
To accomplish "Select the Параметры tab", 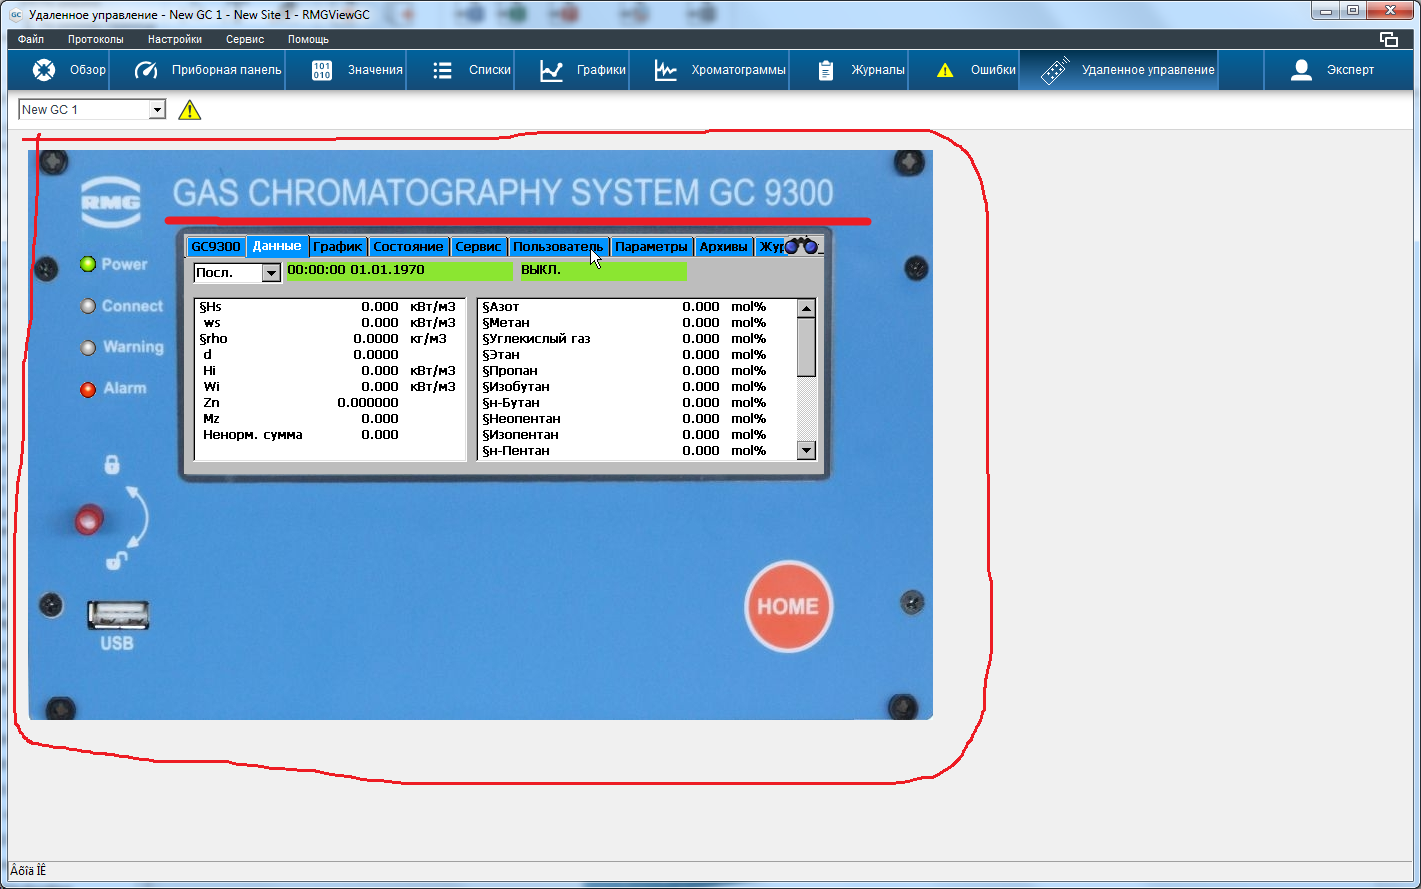I will pyautogui.click(x=651, y=246).
